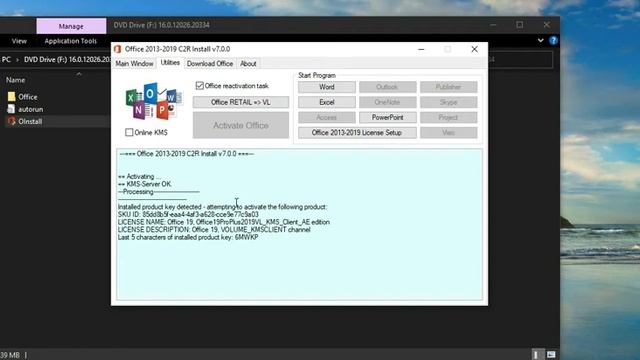Close the Office C2R Install window
640x360 pixels.
tap(474, 49)
